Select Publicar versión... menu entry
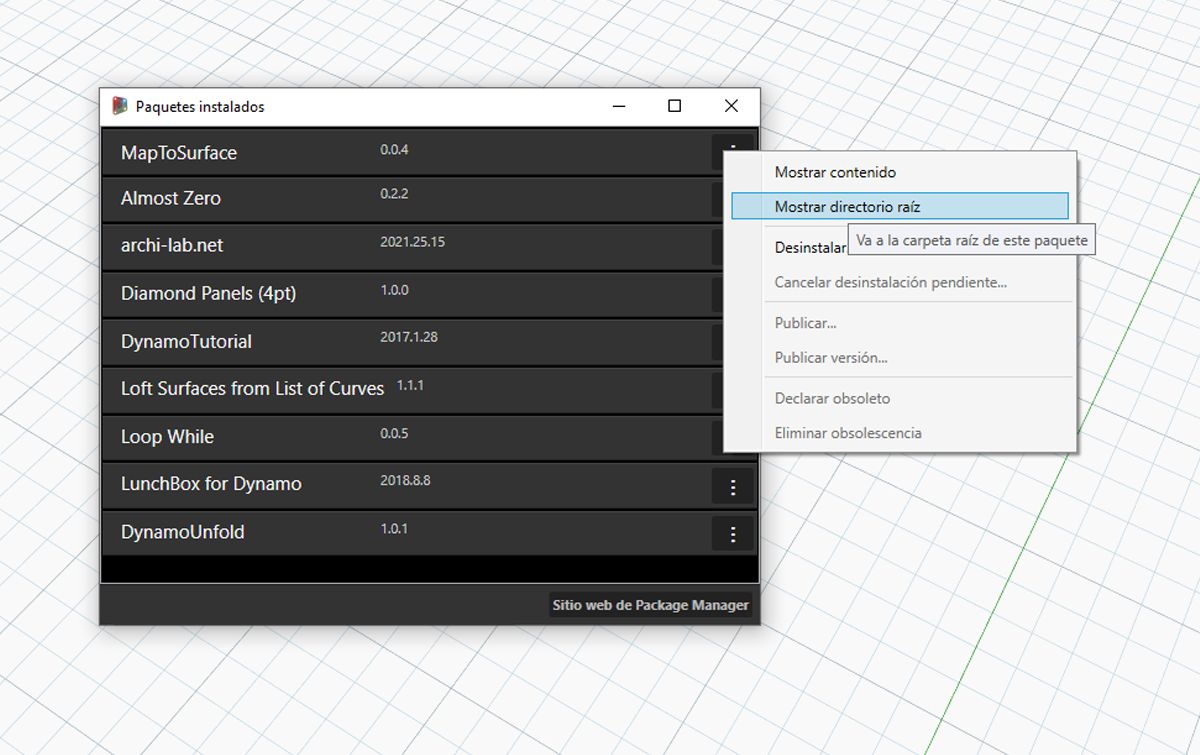The width and height of the screenshot is (1200, 755). point(900,357)
